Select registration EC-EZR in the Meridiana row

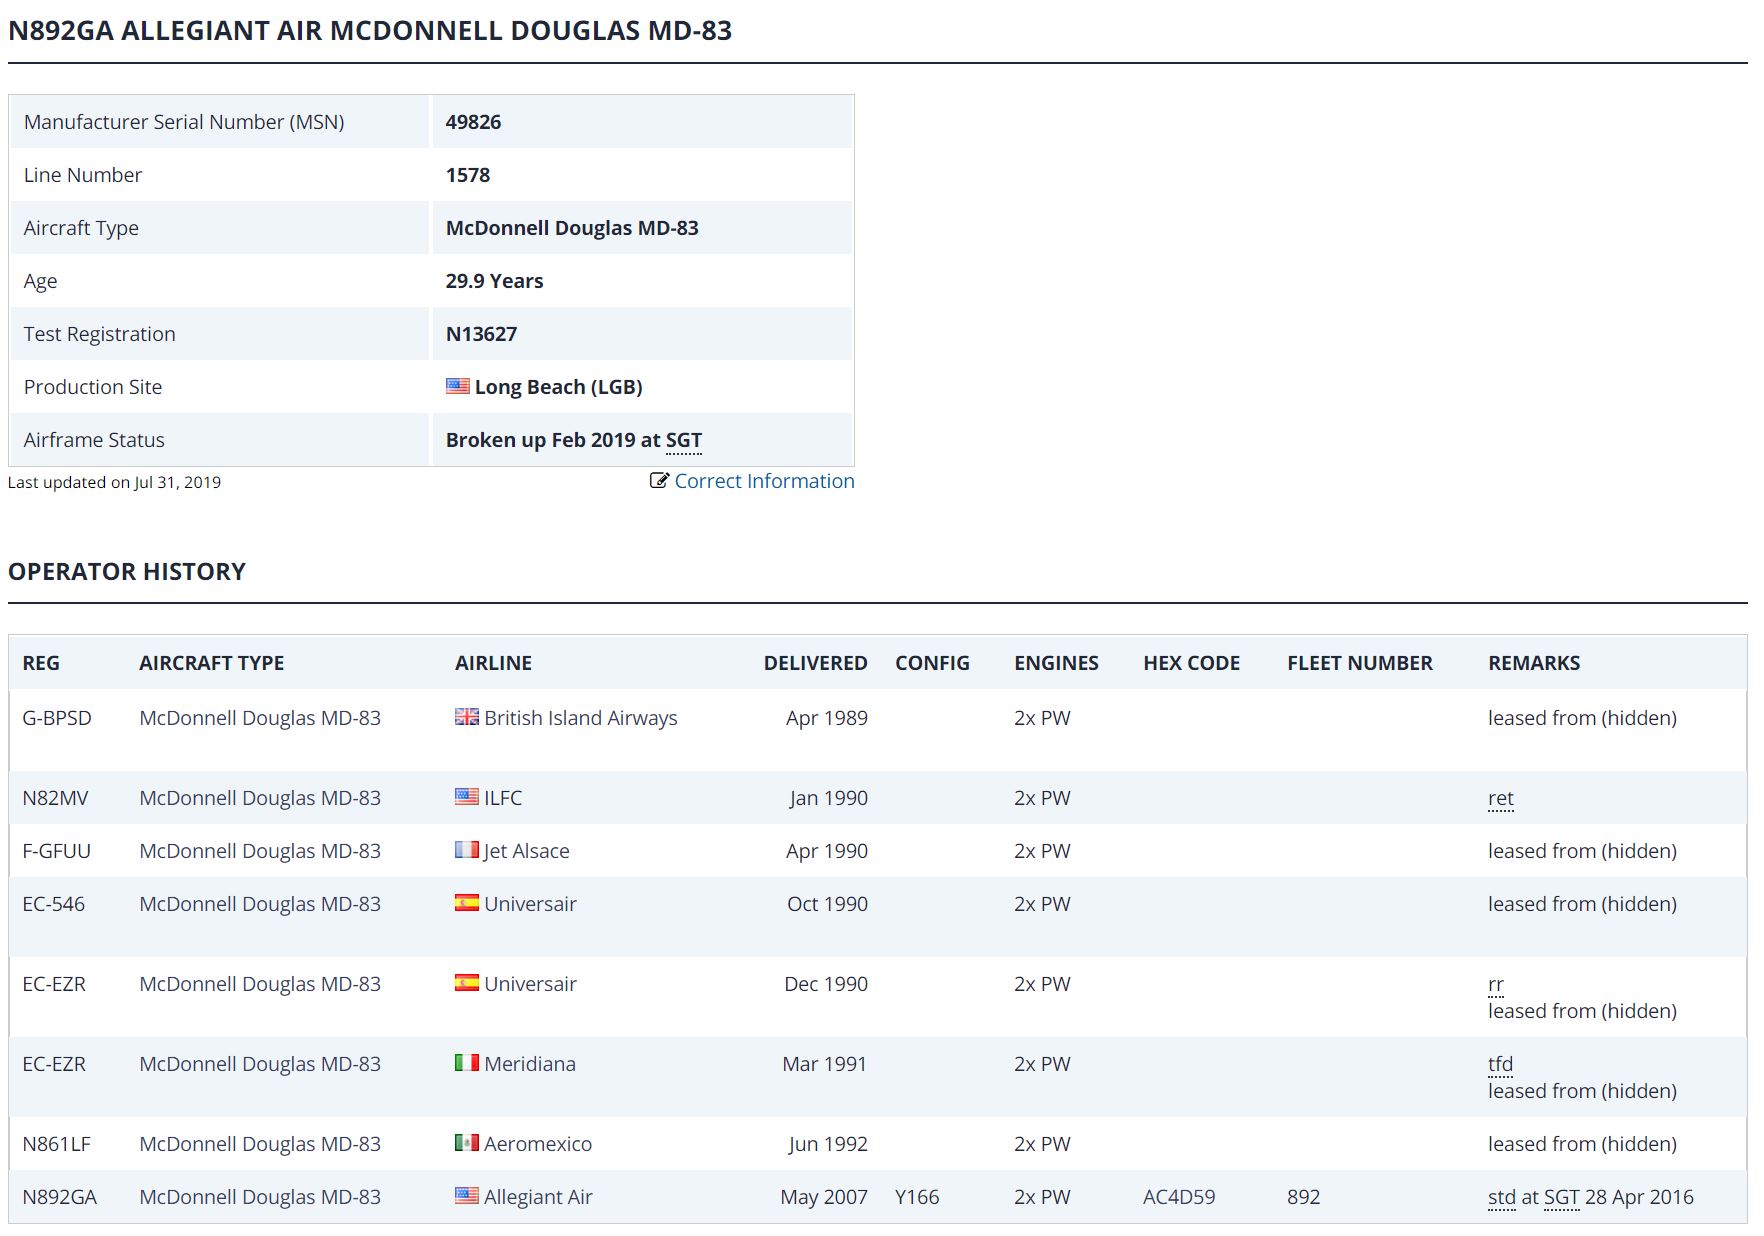click(x=54, y=1064)
